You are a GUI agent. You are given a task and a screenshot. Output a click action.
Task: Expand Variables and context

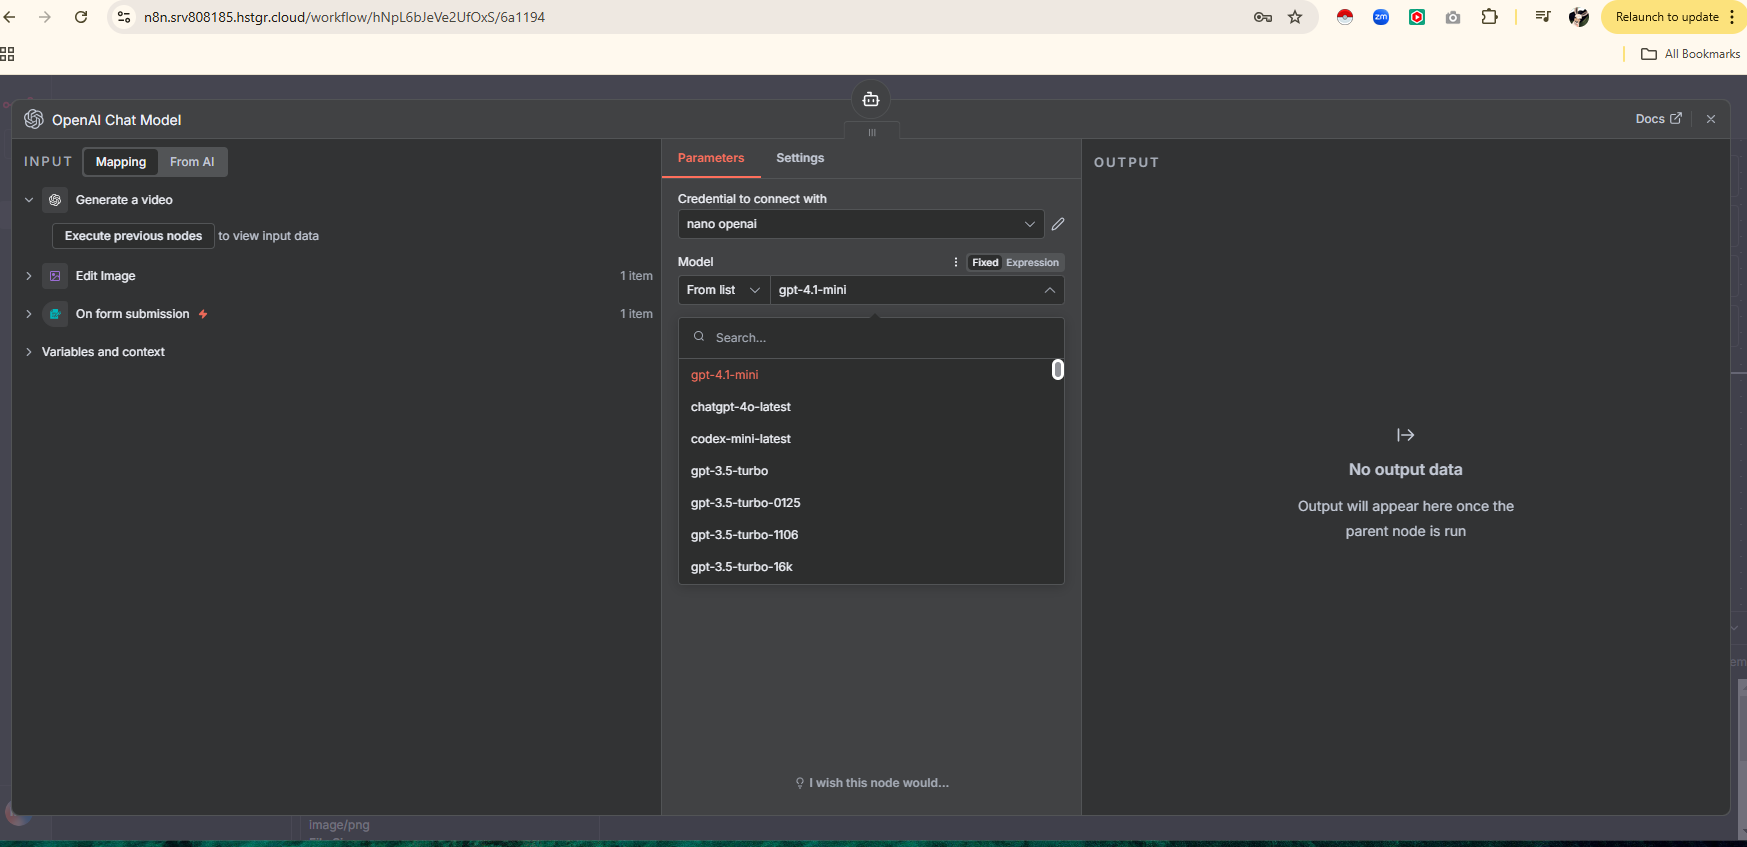(x=29, y=352)
